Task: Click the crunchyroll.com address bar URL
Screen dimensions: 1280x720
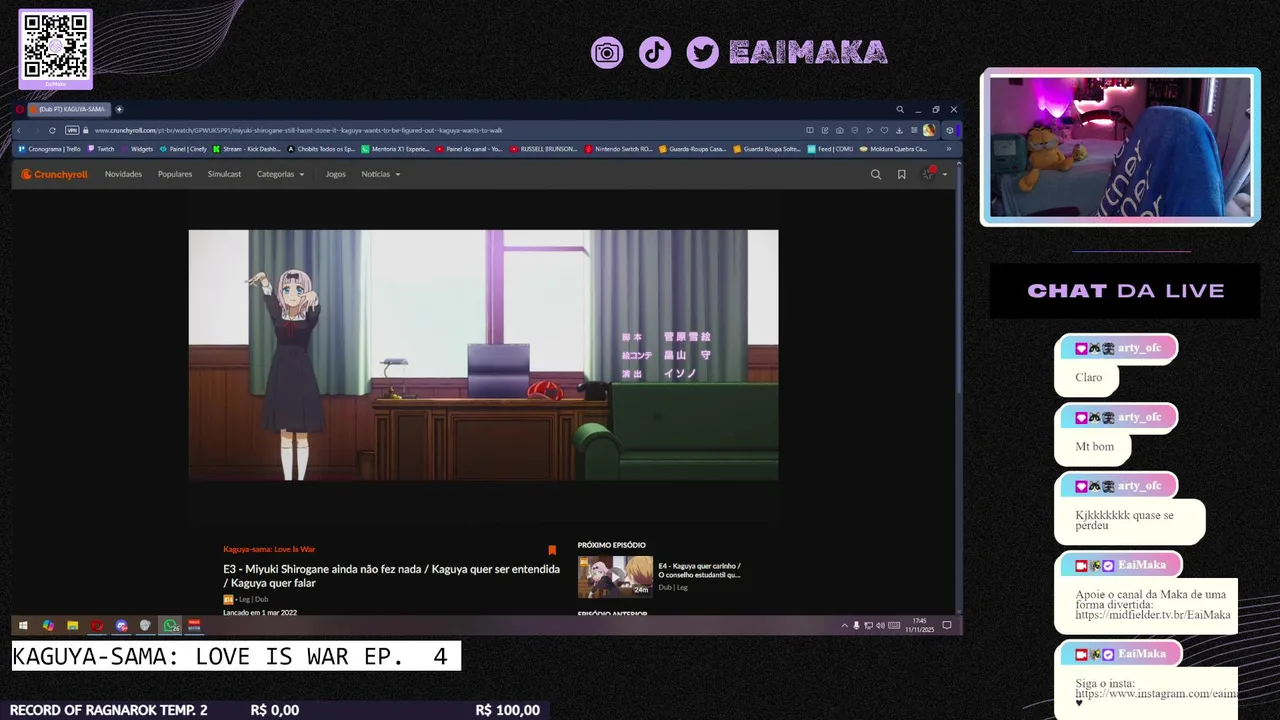Action: pos(298,130)
